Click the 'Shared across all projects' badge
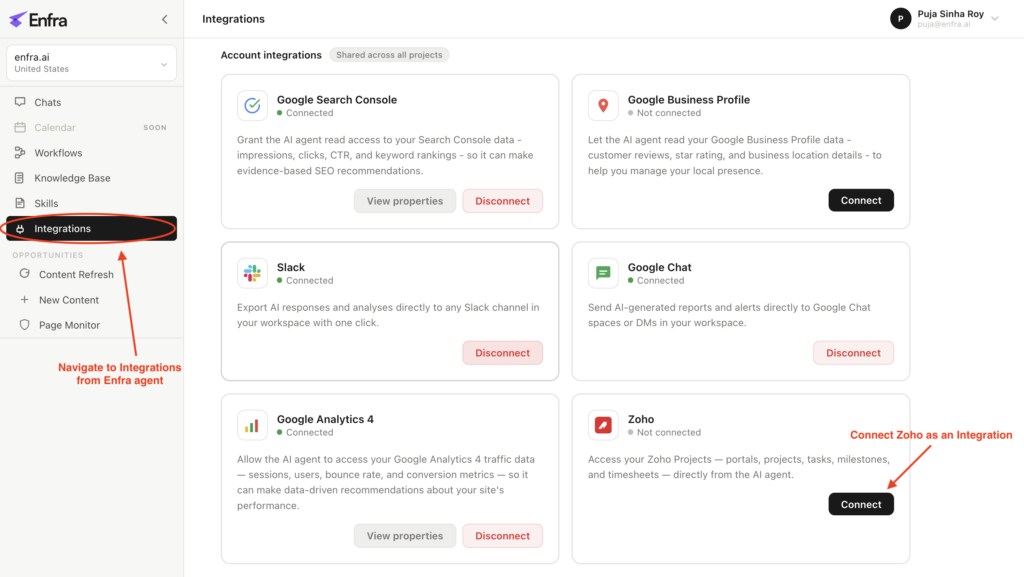The height and width of the screenshot is (577, 1024). pos(389,55)
